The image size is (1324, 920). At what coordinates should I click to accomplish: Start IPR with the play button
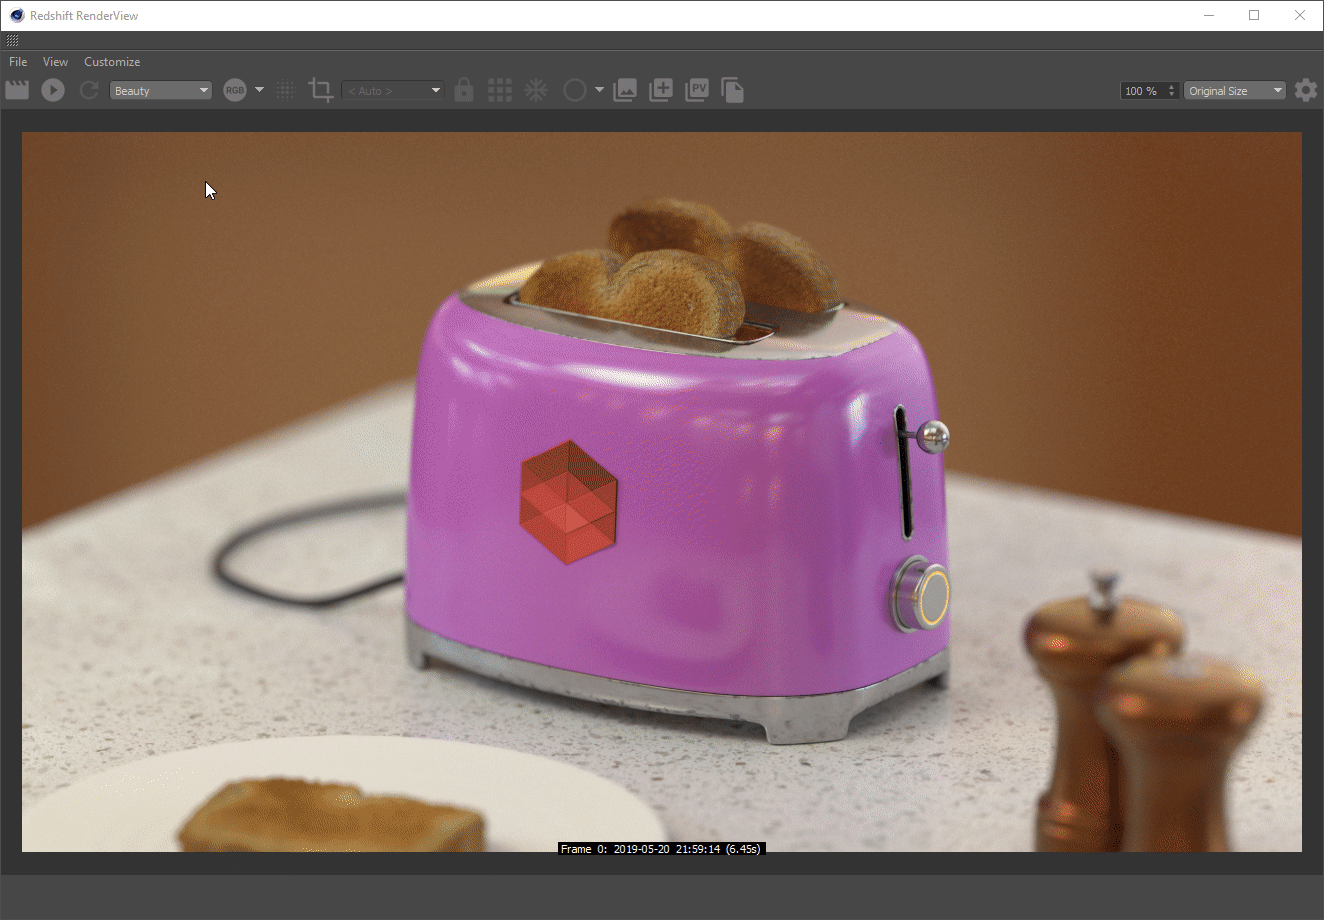point(53,90)
